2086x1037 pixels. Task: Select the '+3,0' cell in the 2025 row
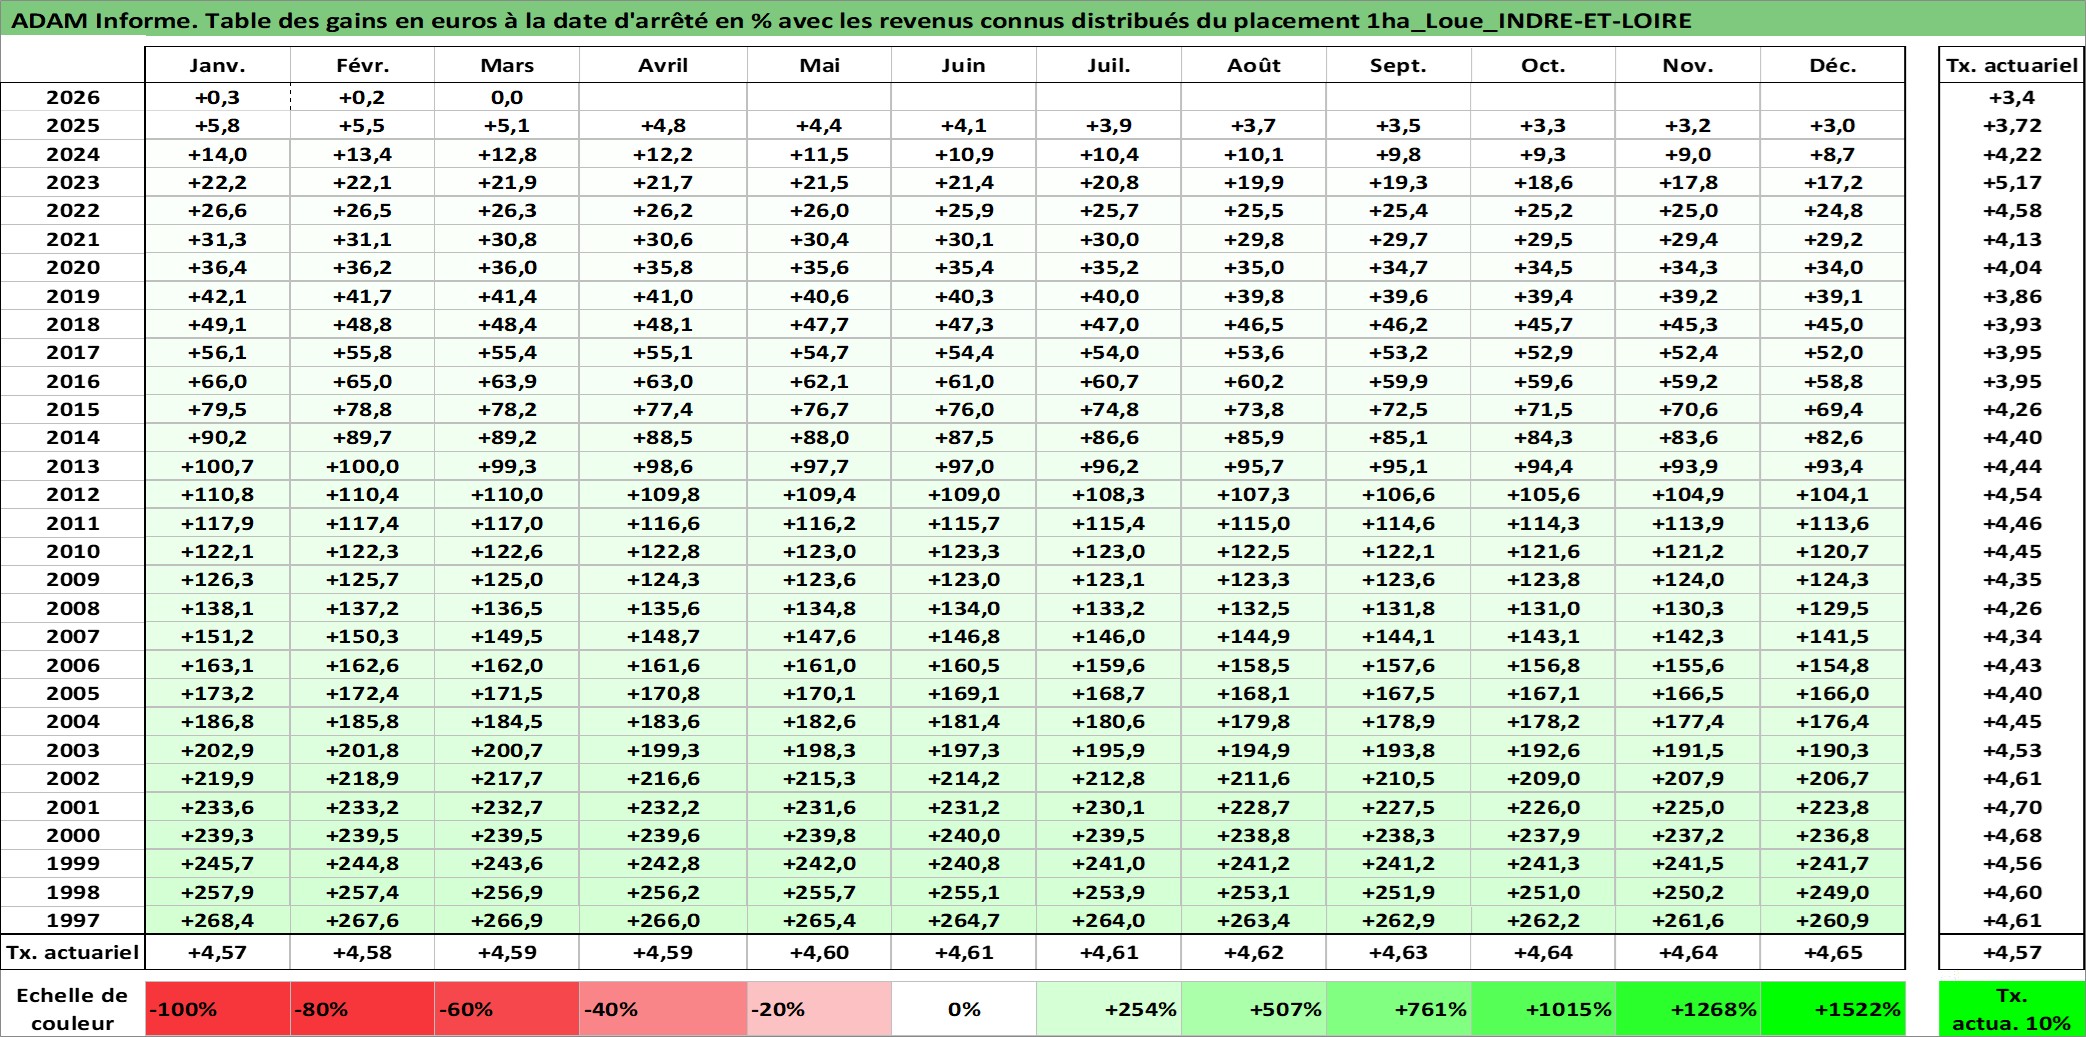[1833, 125]
